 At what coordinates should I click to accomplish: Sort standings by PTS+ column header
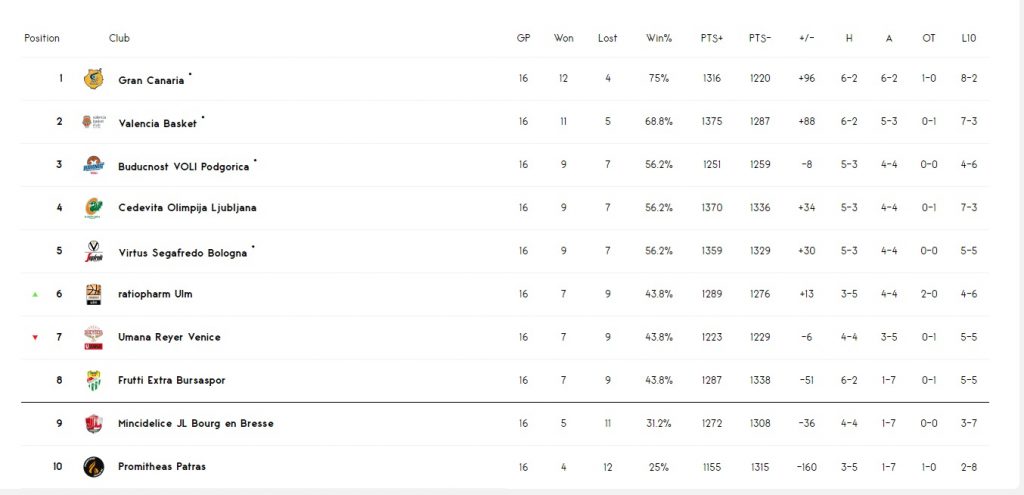click(x=712, y=39)
